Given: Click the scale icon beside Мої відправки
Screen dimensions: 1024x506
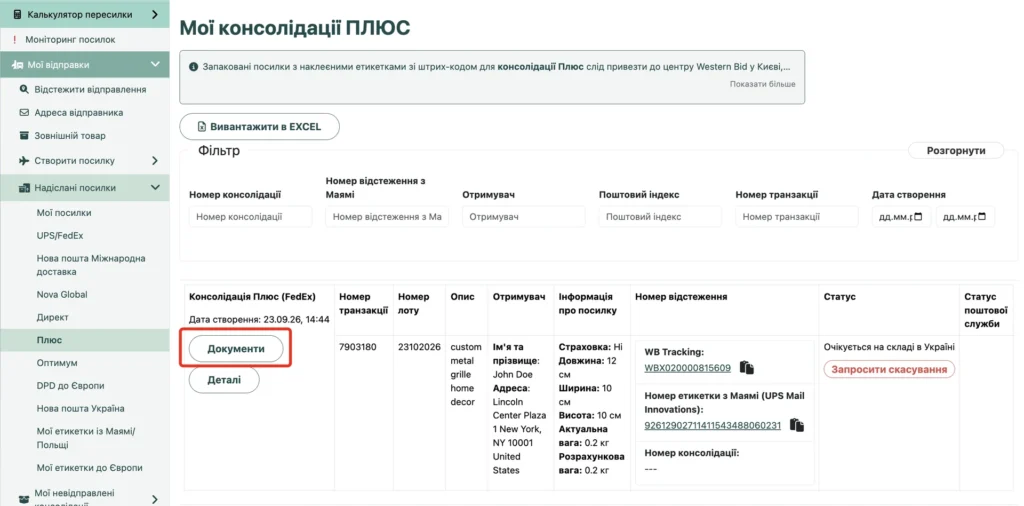Looking at the screenshot, I should pyautogui.click(x=18, y=65).
